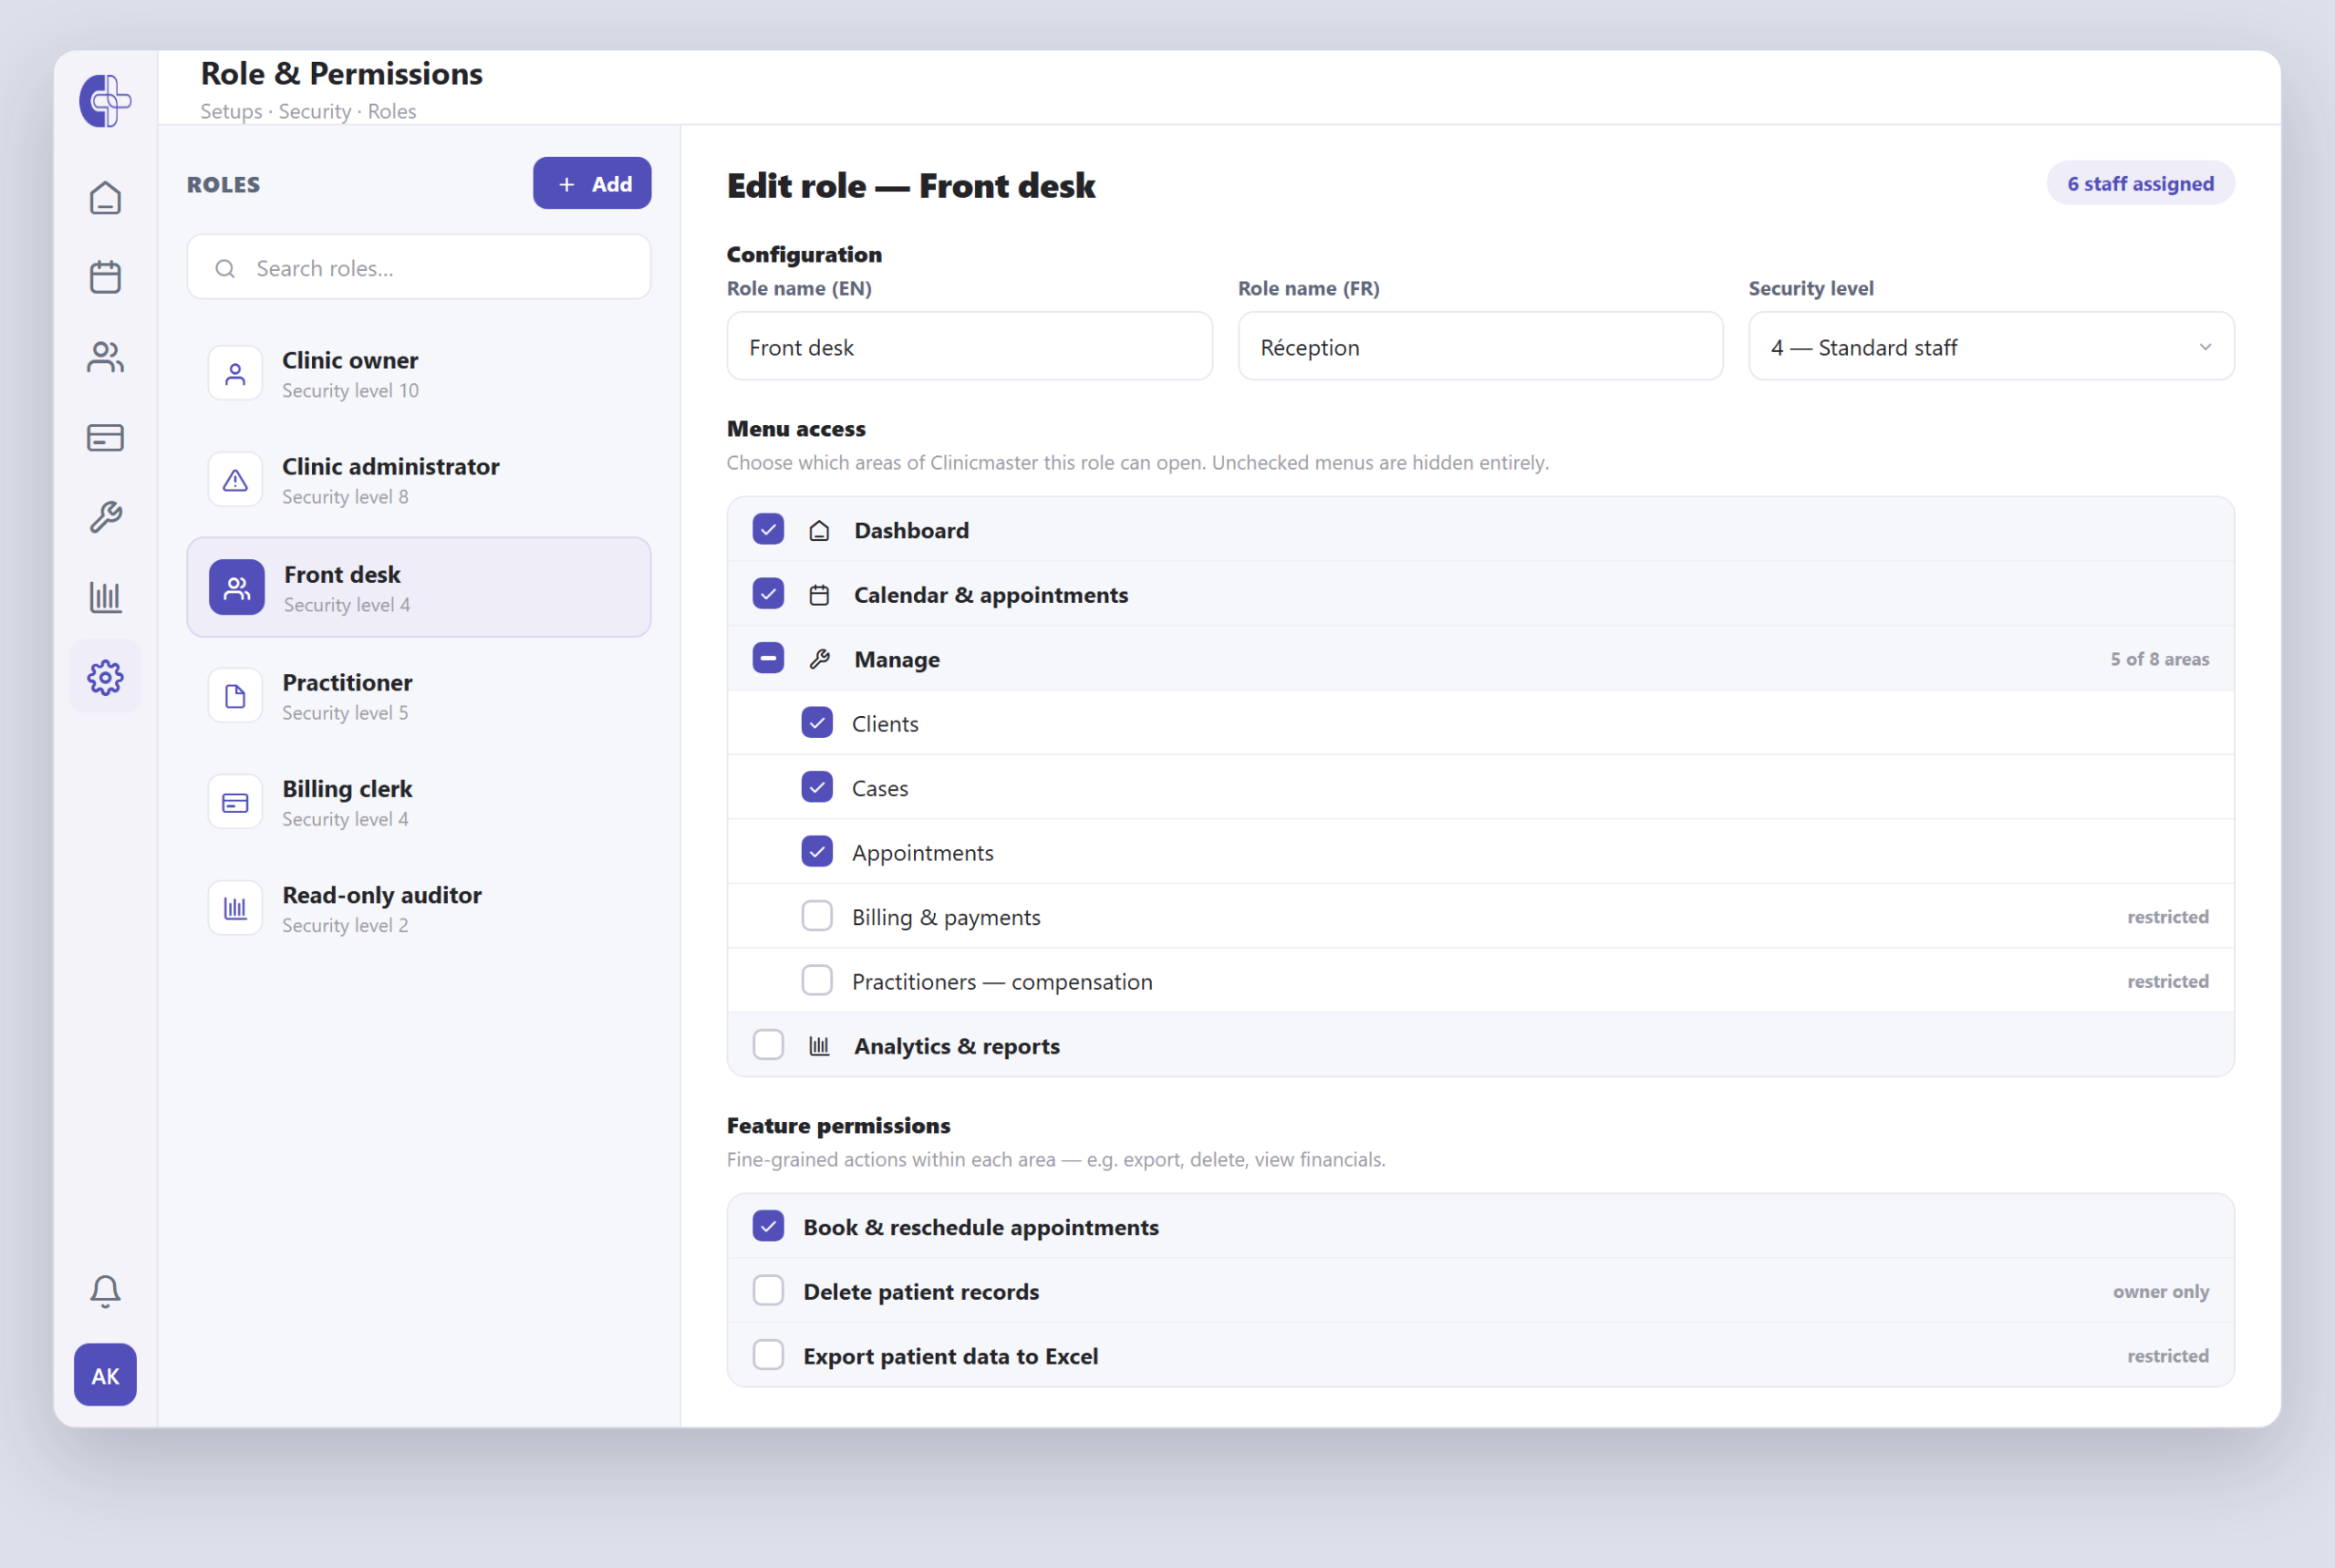Screen dimensions: 2335x1568
Task: Go to the Home sidebar icon
Action: [105, 198]
